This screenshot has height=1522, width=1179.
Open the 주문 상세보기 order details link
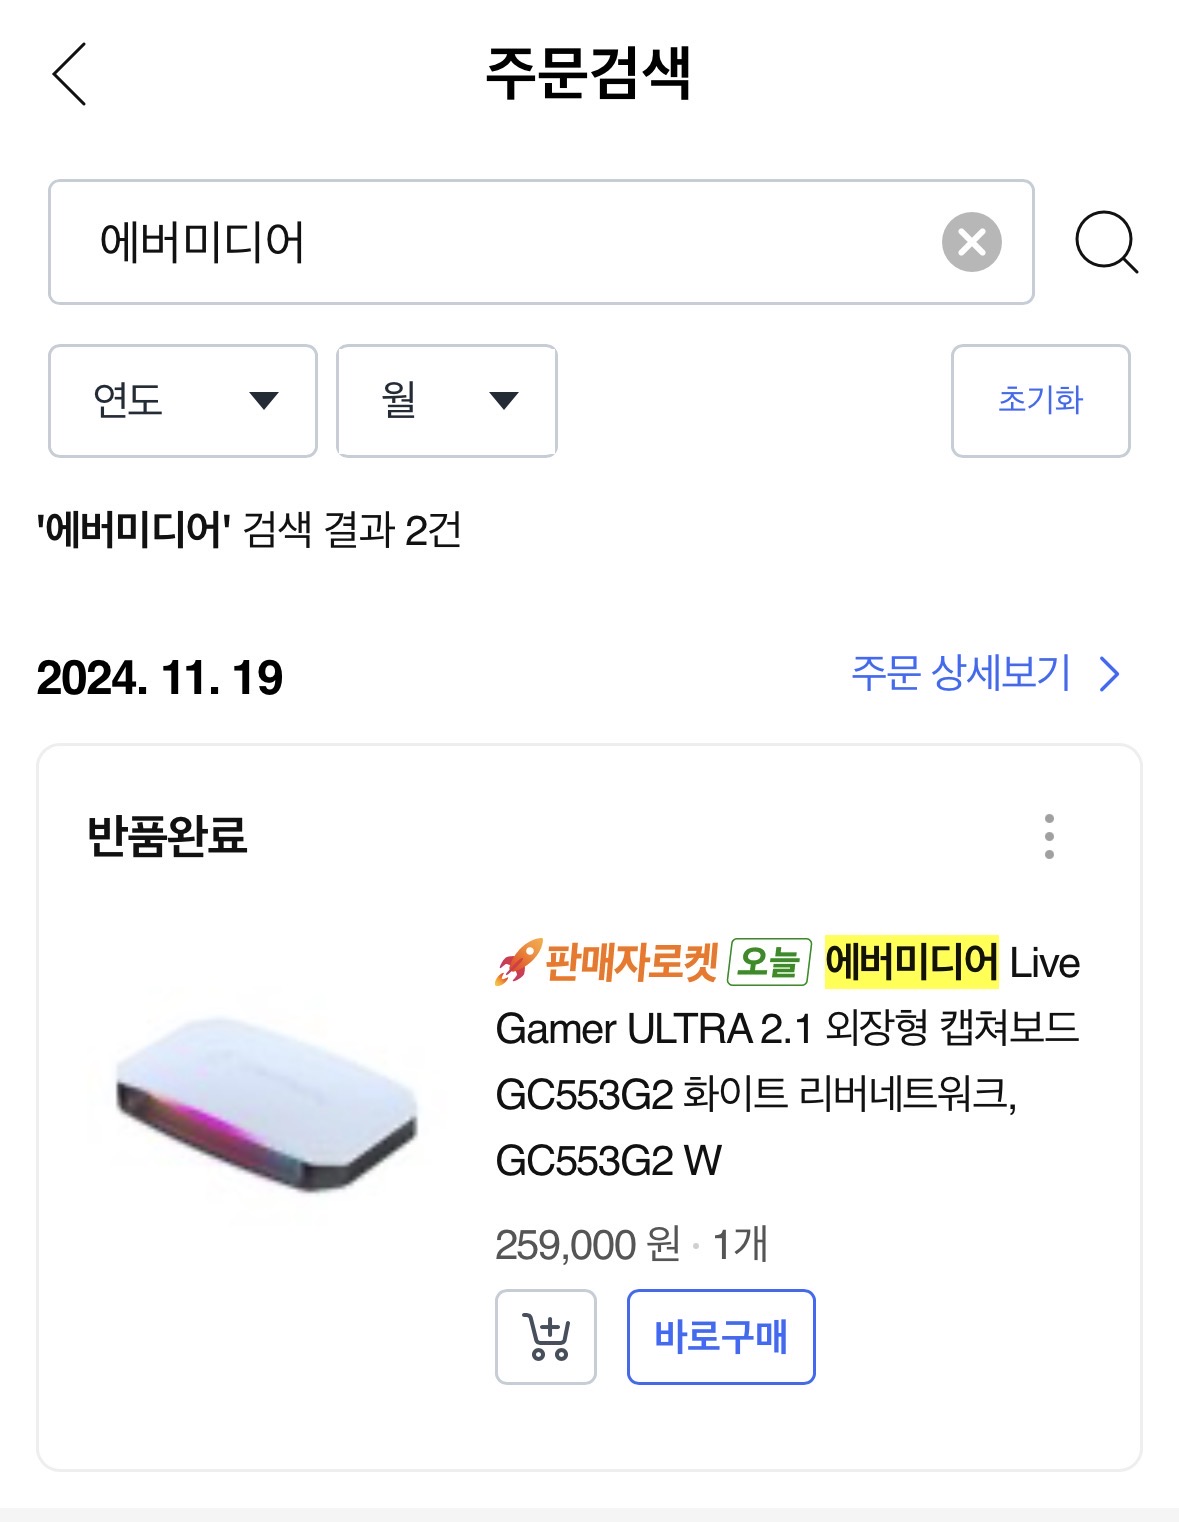[x=960, y=674]
